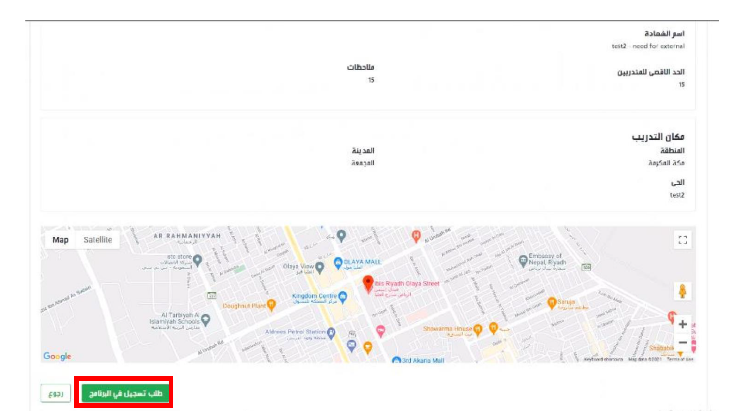Click the Shawarma House restaurant marker
This screenshot has height=411, width=731.
(x=477, y=330)
